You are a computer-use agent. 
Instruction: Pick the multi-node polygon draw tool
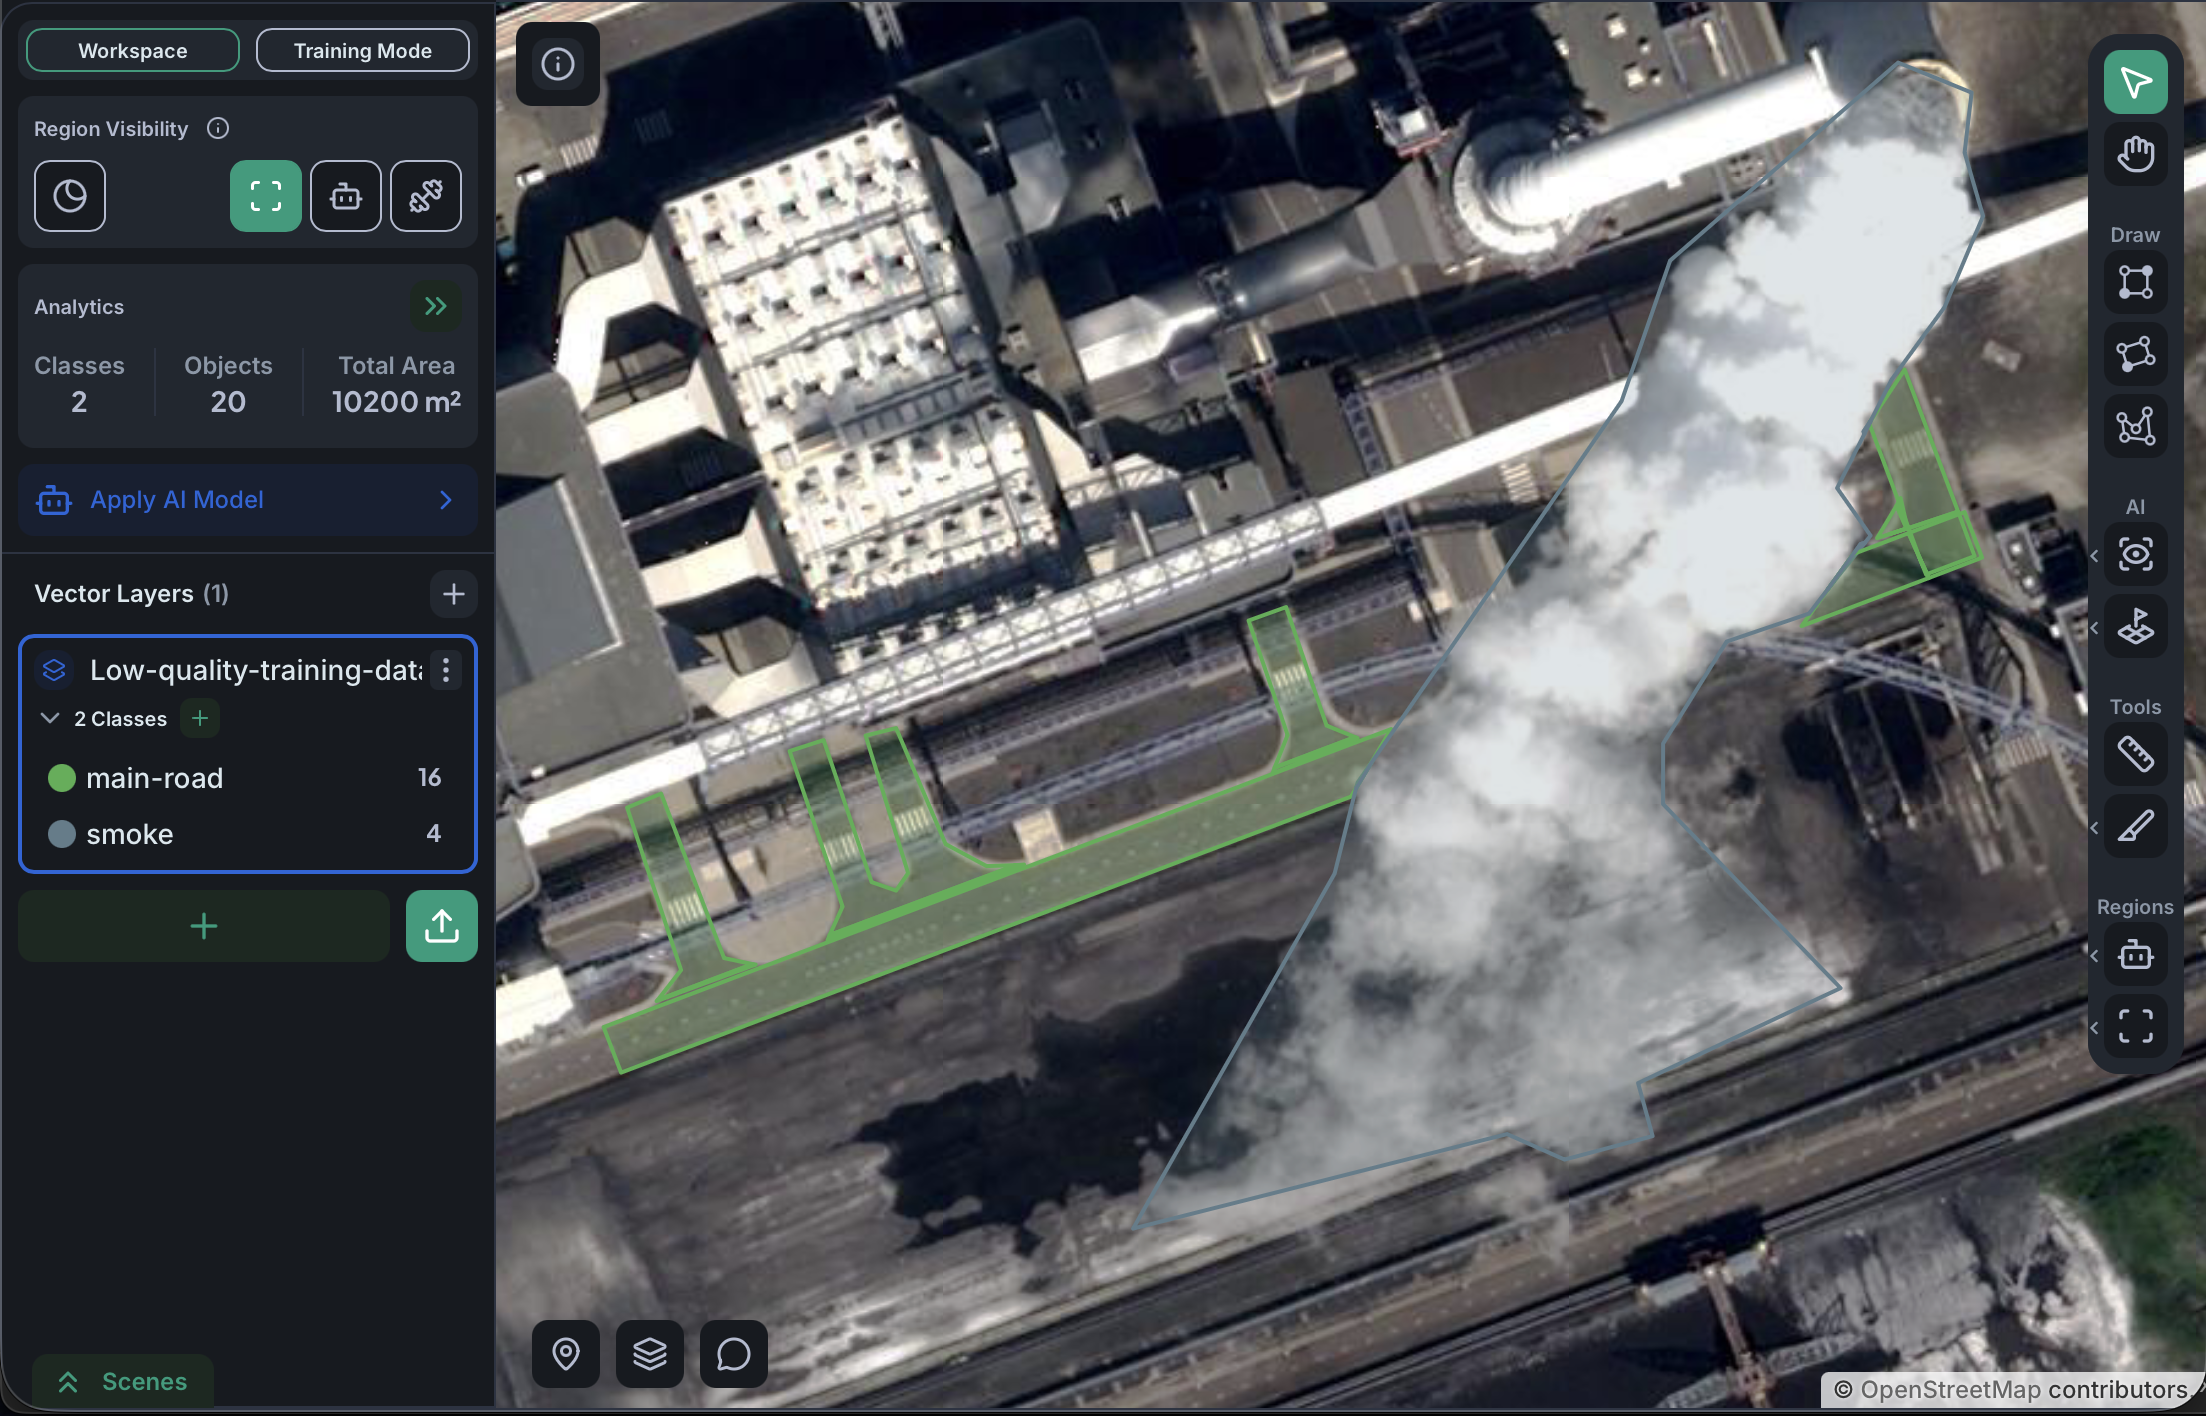tap(2135, 427)
